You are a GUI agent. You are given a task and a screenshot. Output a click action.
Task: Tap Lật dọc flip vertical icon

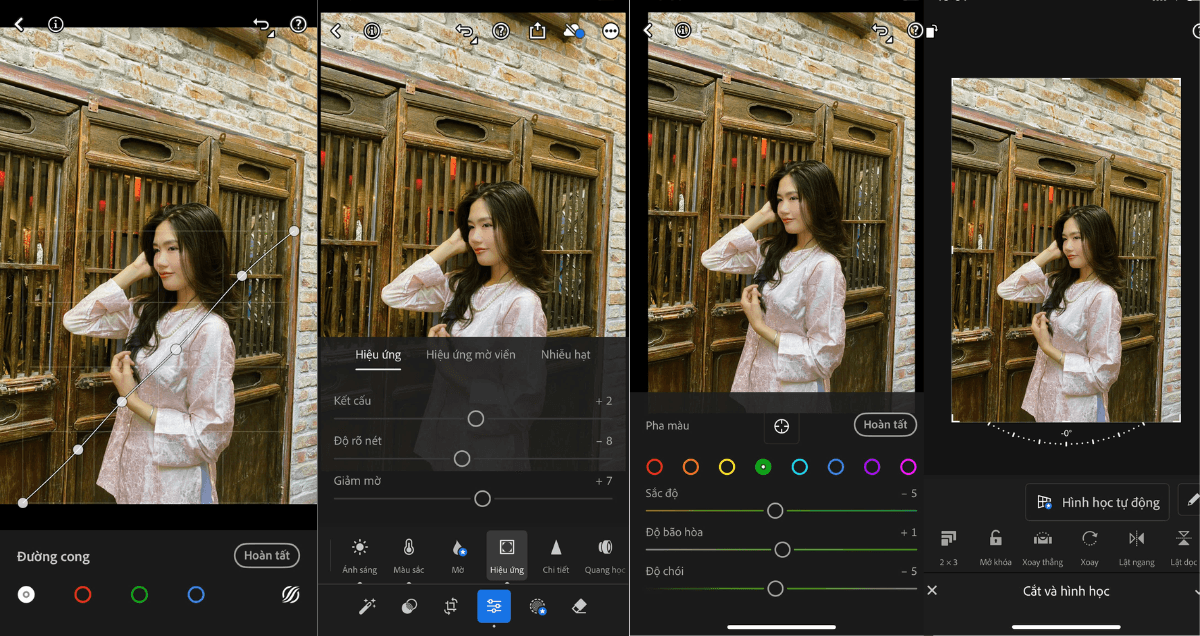tap(1184, 539)
